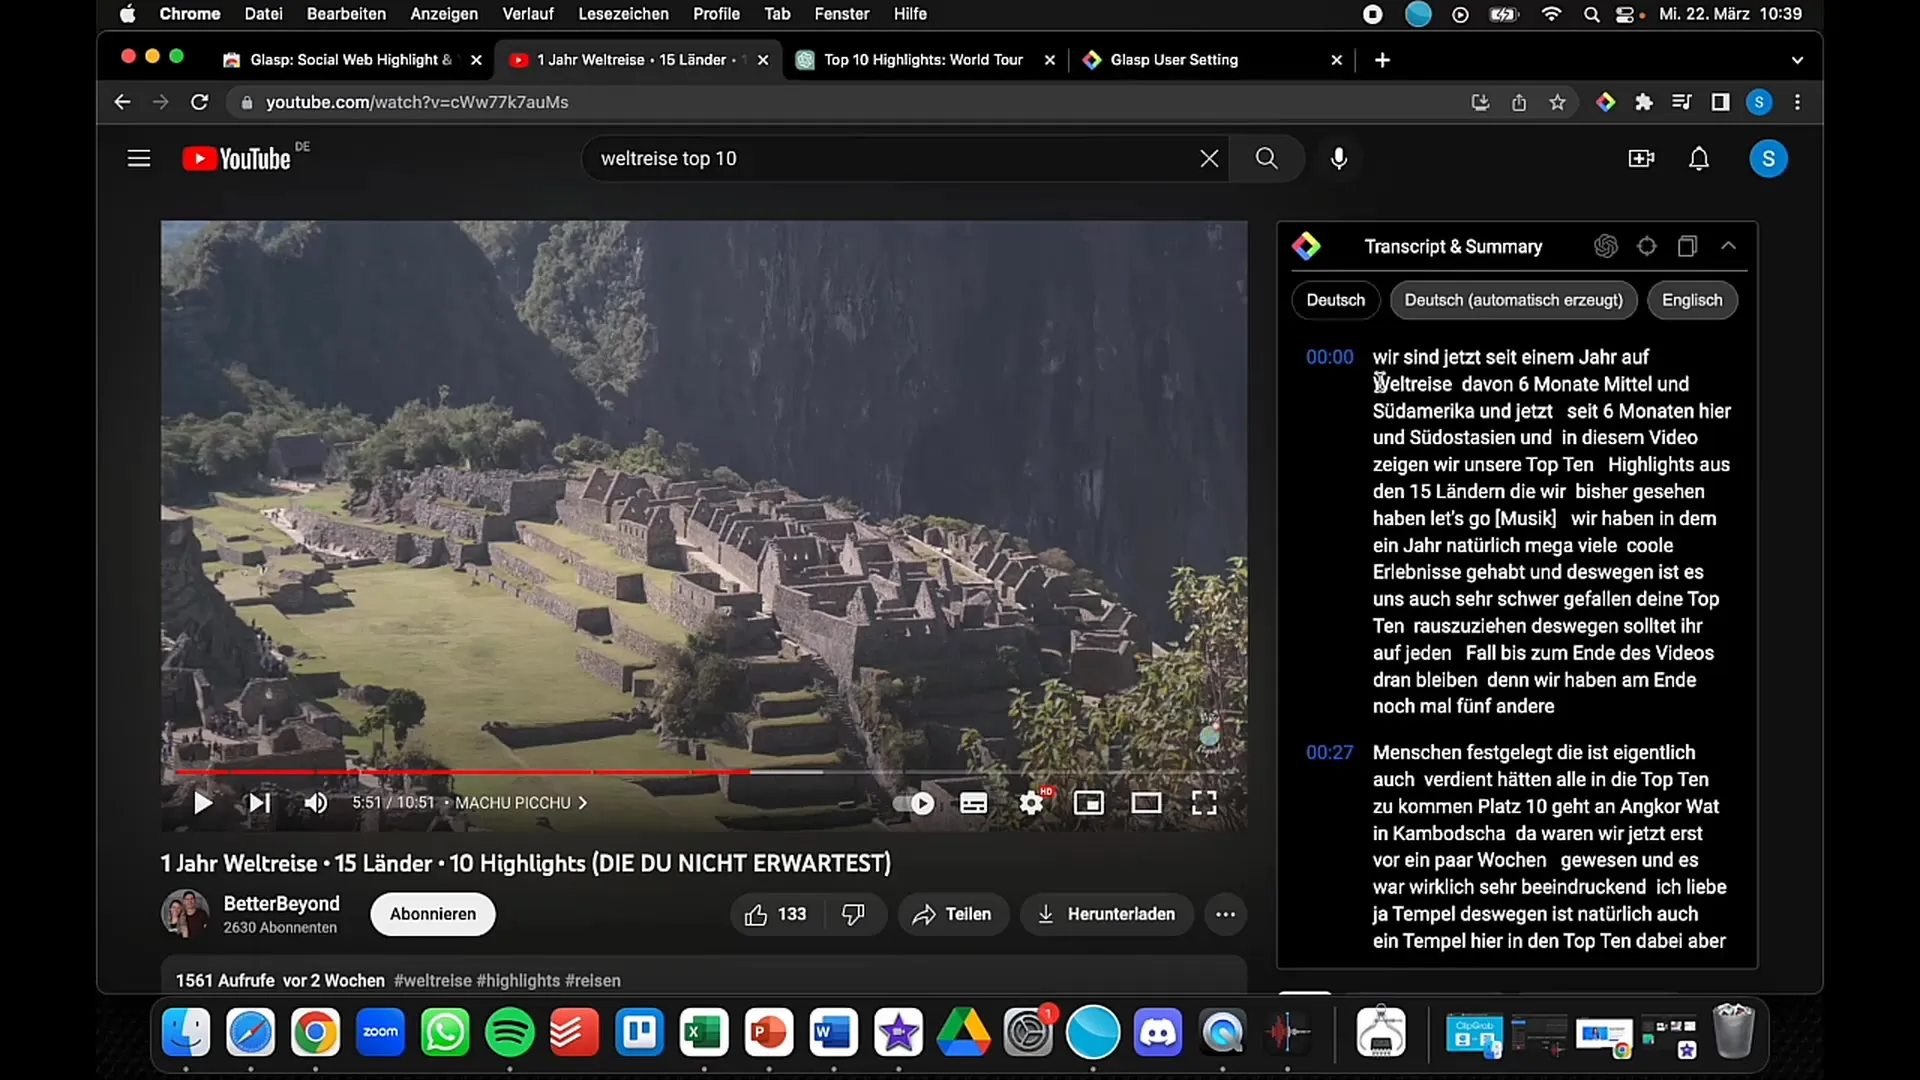Image resolution: width=1920 pixels, height=1080 pixels.
Task: Share the video via Teilen
Action: [951, 914]
